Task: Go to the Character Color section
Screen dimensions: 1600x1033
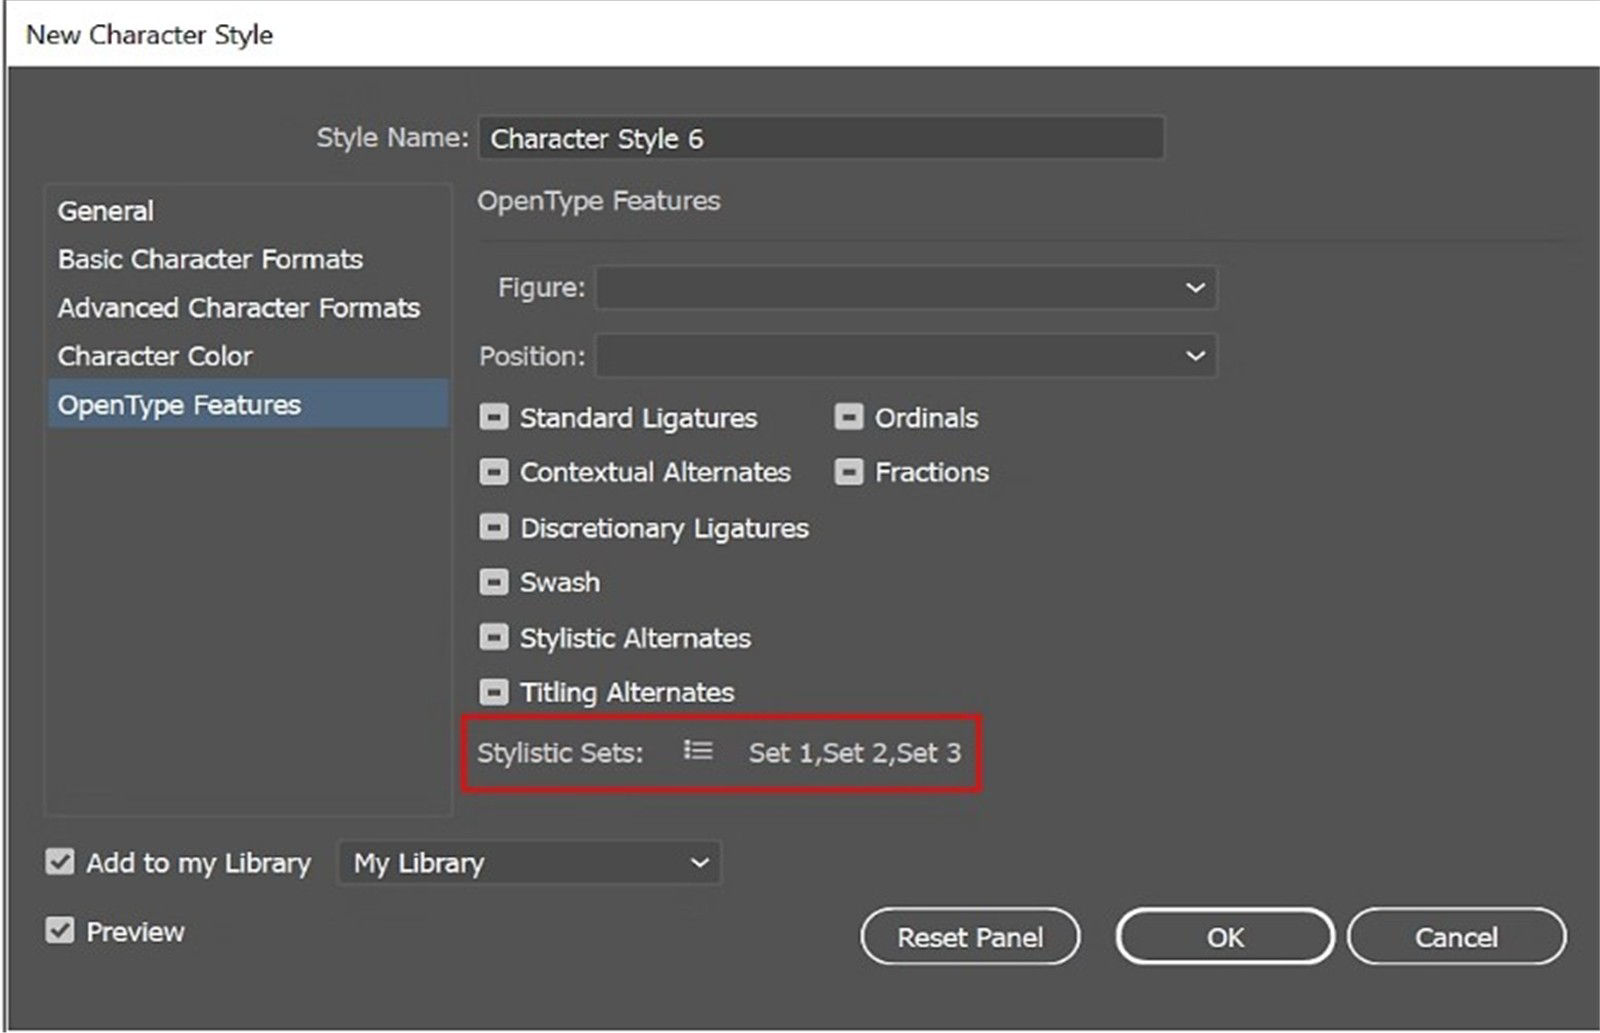Action: pos(248,355)
